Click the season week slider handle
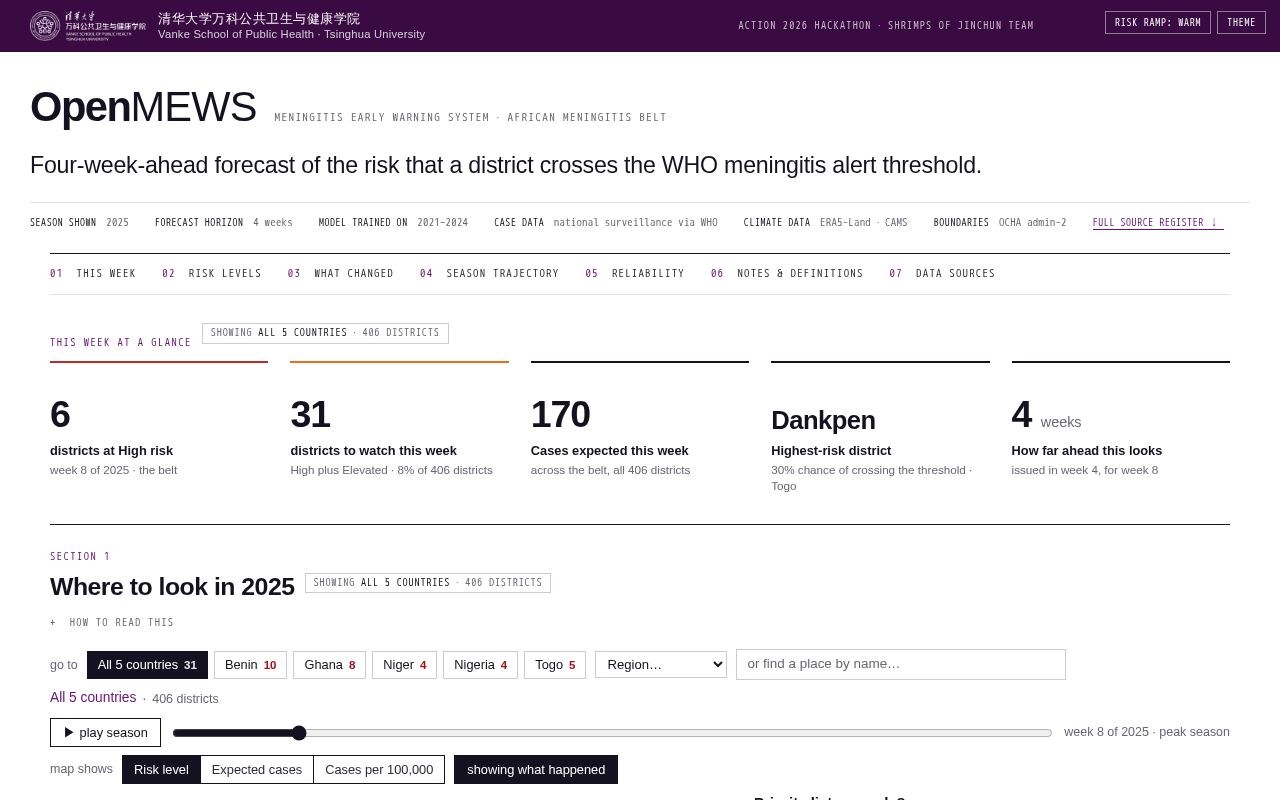 (x=299, y=733)
